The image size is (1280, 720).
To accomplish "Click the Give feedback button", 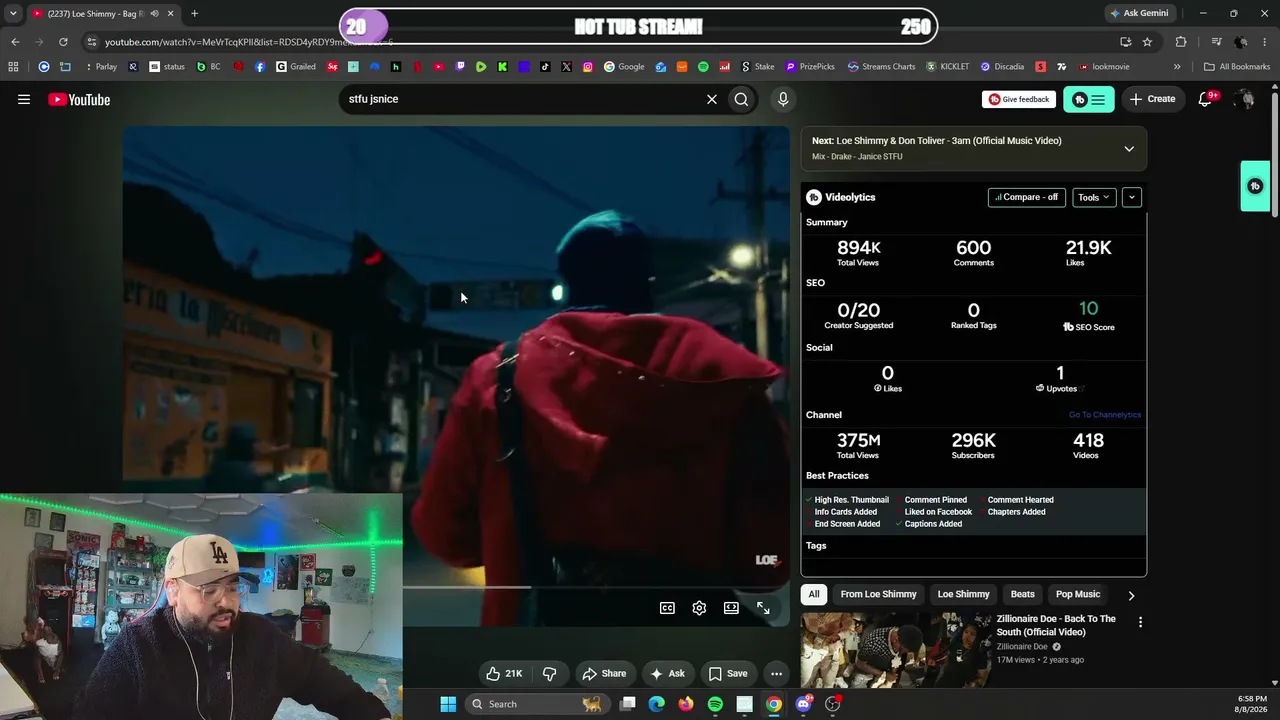I will click(1018, 99).
